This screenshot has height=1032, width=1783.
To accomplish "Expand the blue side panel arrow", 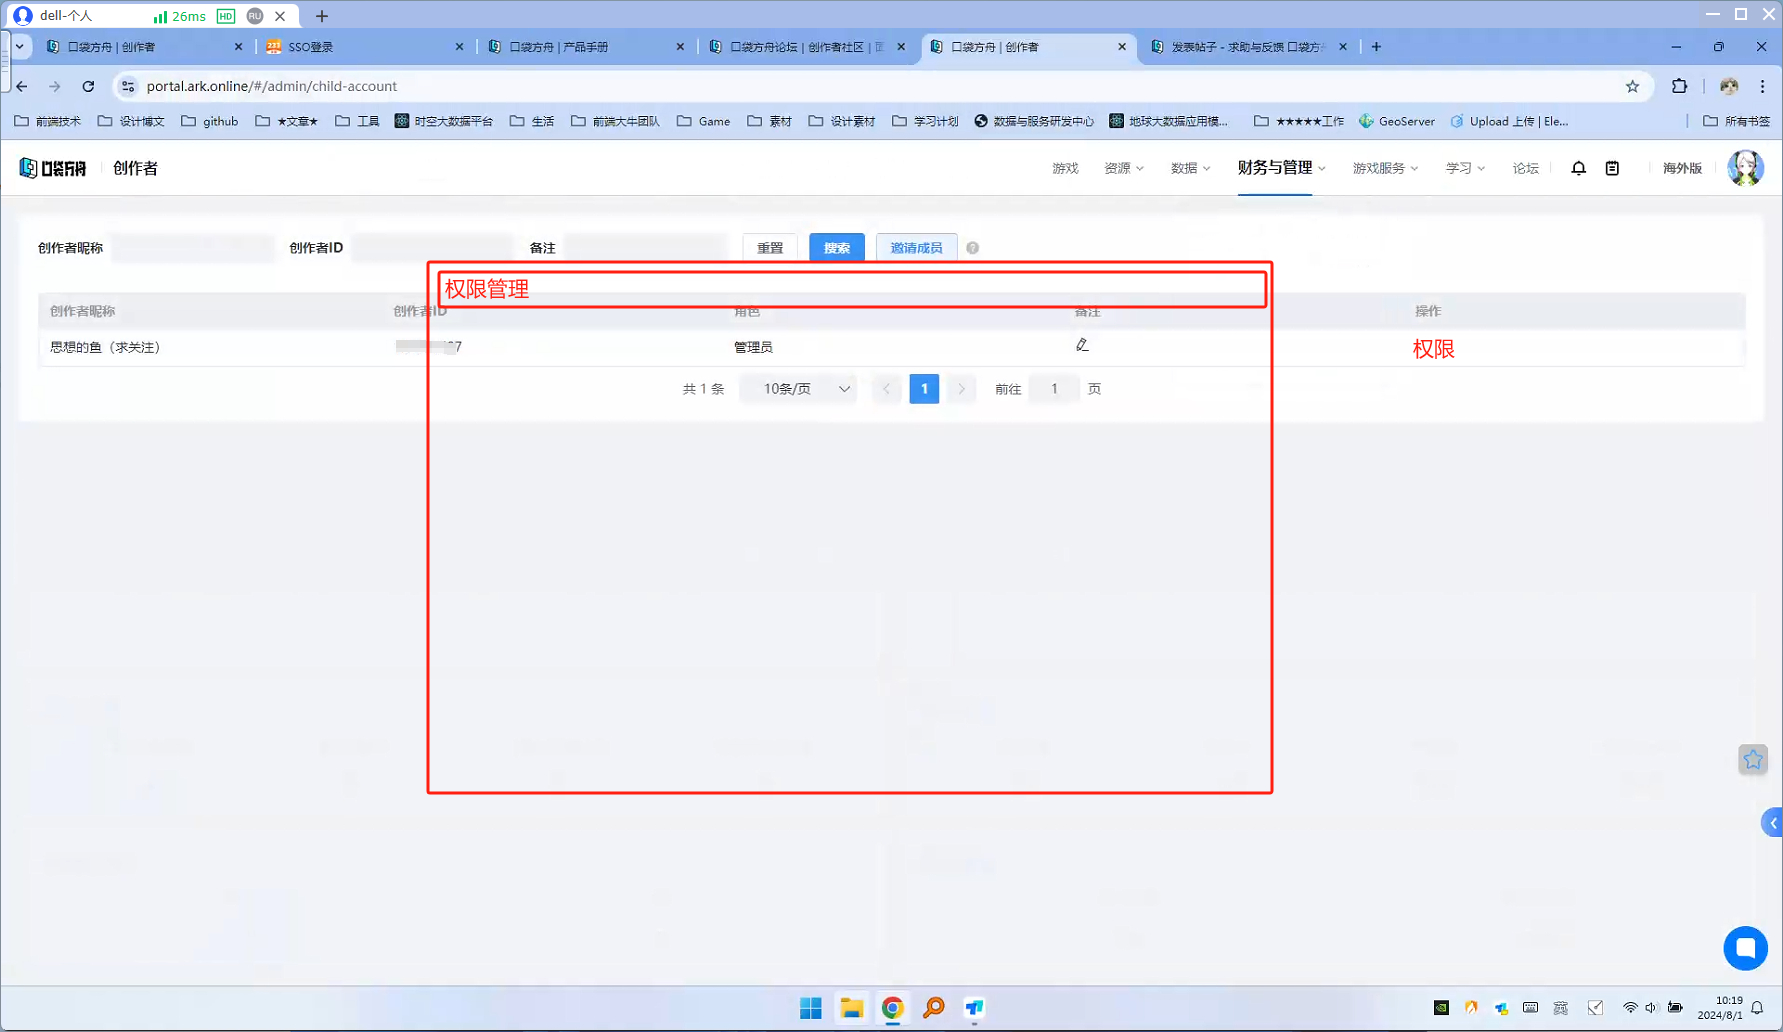I will tap(1772, 823).
